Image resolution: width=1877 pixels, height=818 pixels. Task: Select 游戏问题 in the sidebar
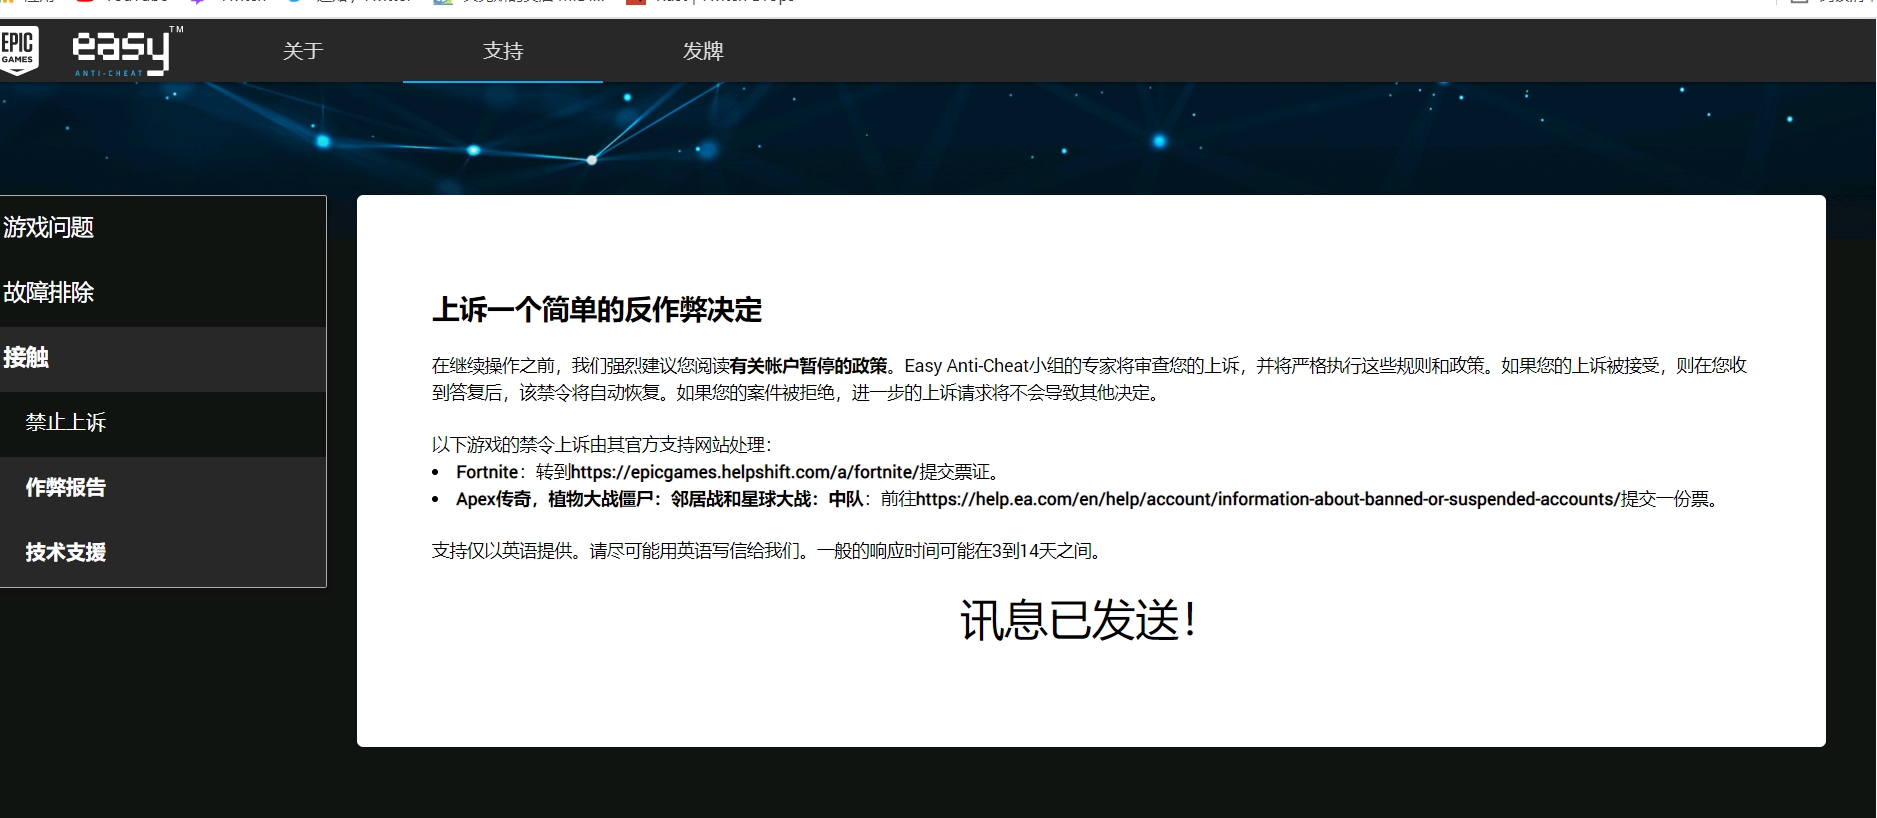pyautogui.click(x=162, y=228)
